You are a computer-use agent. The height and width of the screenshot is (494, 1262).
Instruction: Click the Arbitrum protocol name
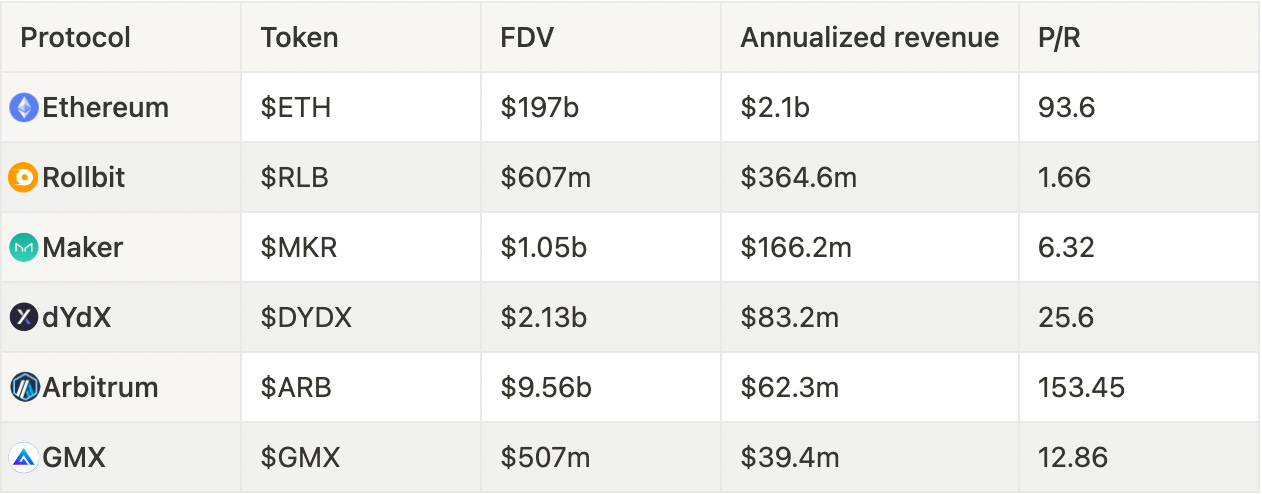pyautogui.click(x=100, y=387)
